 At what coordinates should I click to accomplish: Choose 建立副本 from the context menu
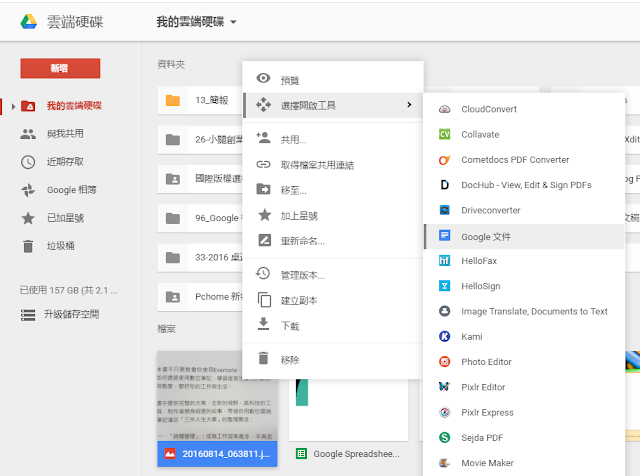[x=333, y=300]
